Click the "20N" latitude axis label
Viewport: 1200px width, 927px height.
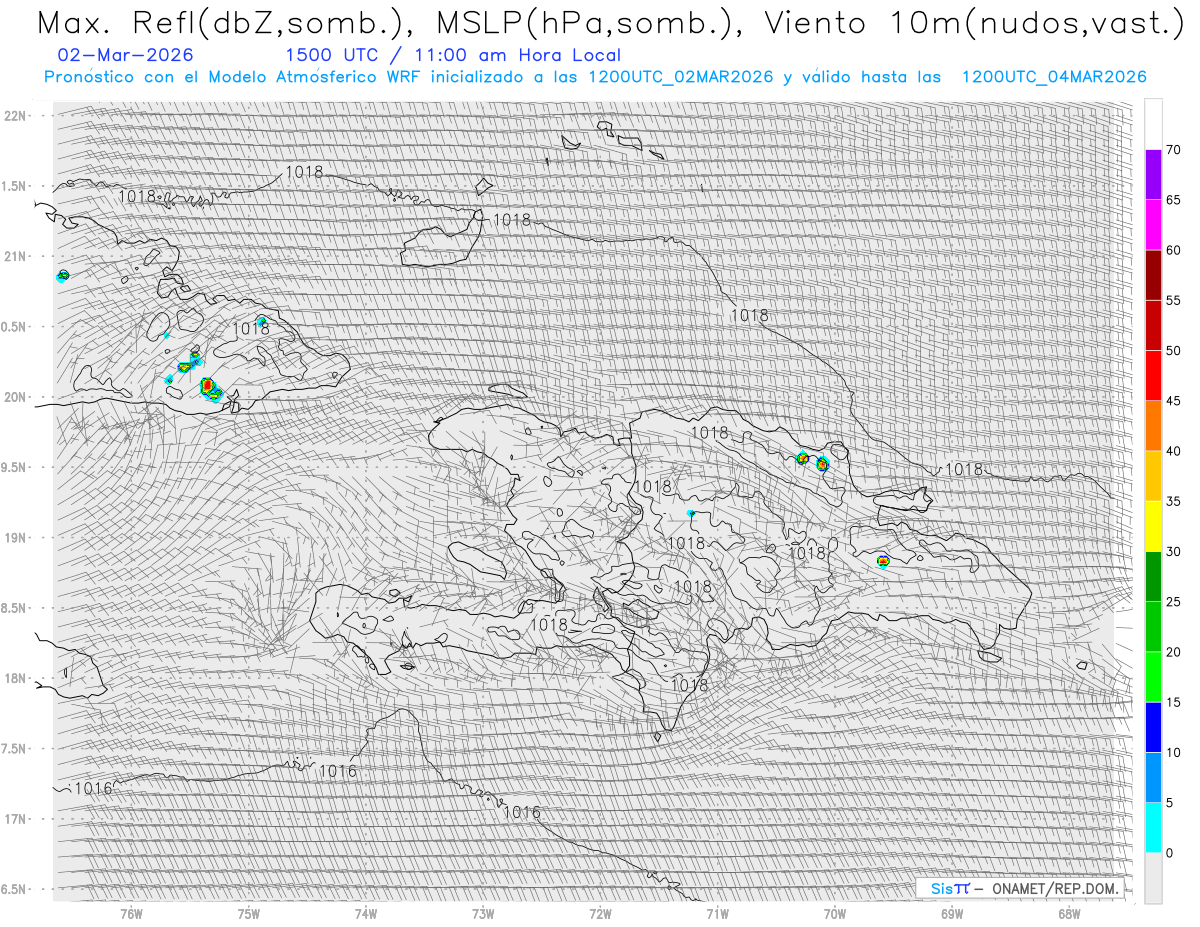click(14, 397)
